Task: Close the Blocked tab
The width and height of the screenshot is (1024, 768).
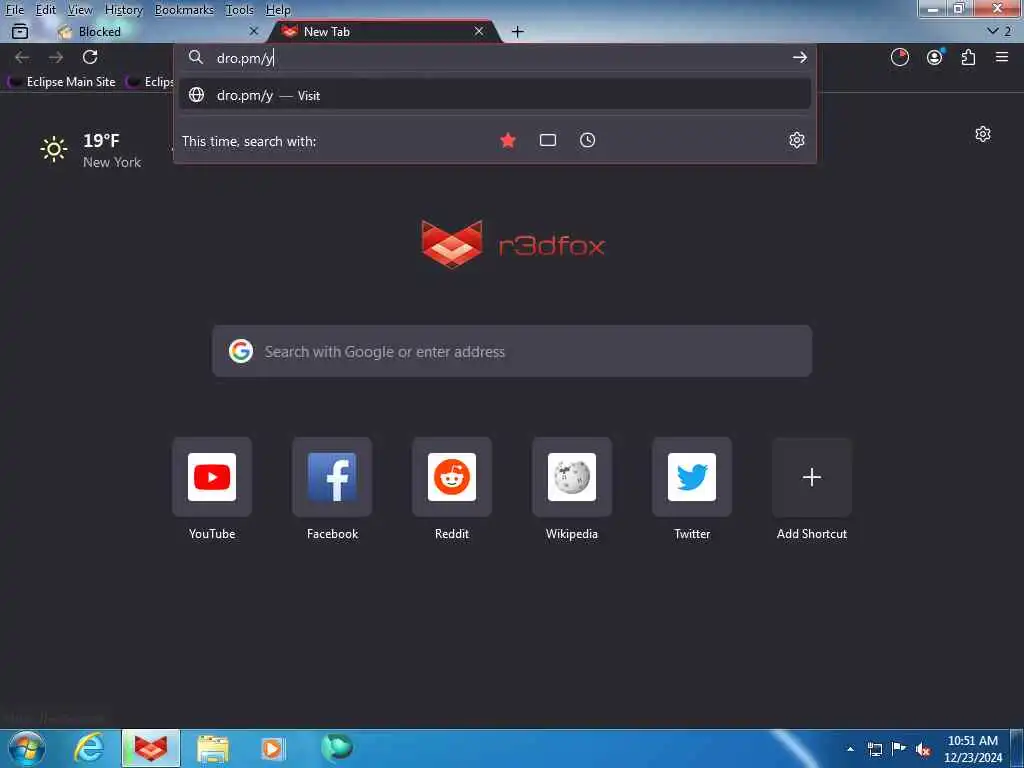Action: pyautogui.click(x=254, y=31)
